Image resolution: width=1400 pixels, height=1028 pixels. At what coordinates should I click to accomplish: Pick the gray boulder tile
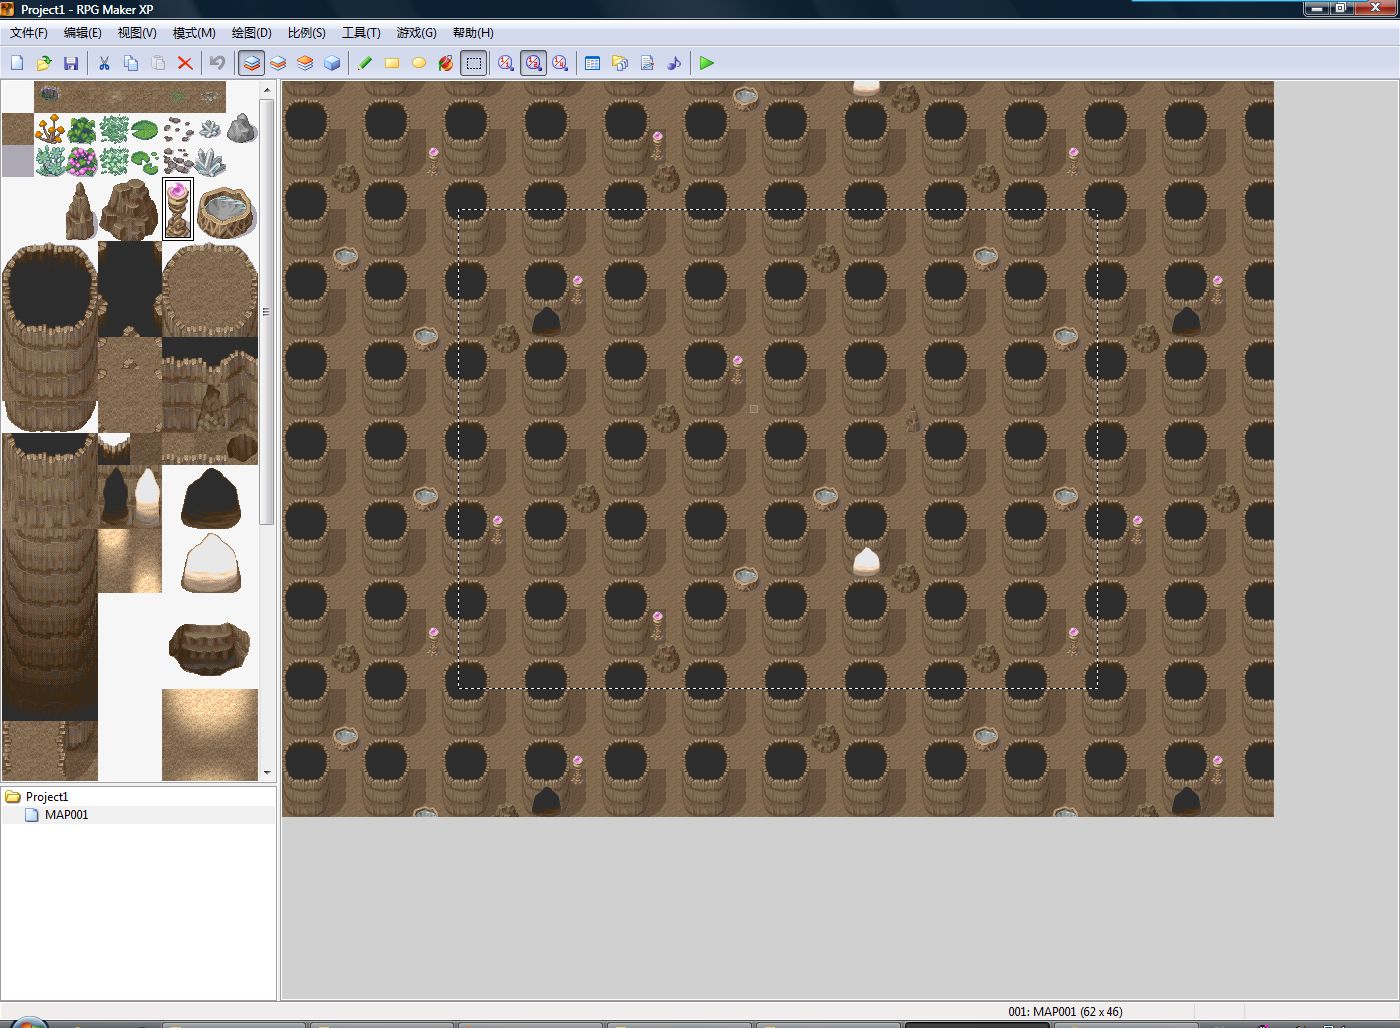[242, 129]
